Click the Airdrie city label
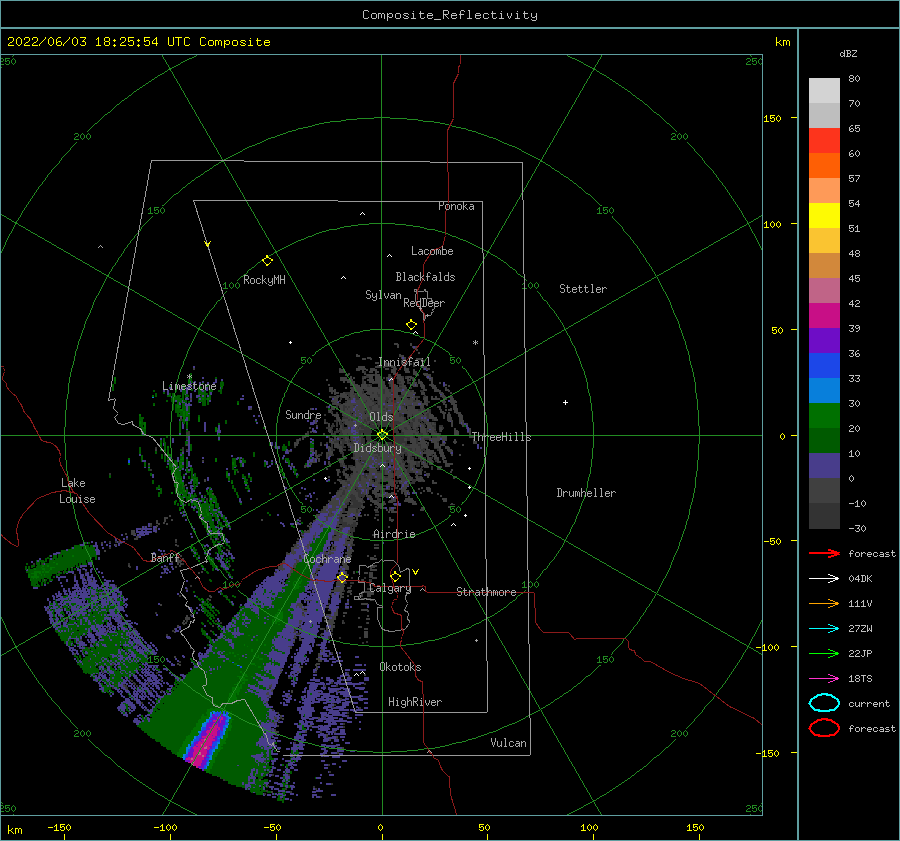The width and height of the screenshot is (900, 841). pyautogui.click(x=394, y=534)
